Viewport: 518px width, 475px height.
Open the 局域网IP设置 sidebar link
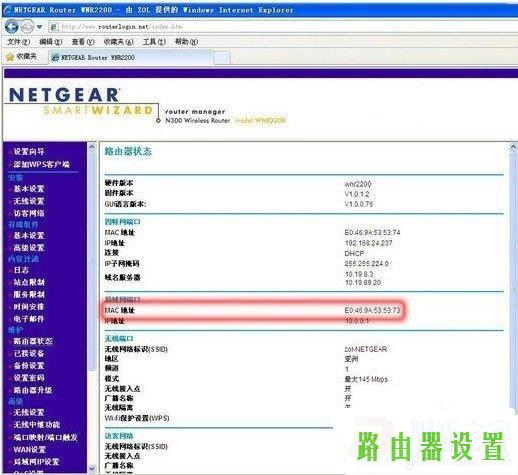36,462
